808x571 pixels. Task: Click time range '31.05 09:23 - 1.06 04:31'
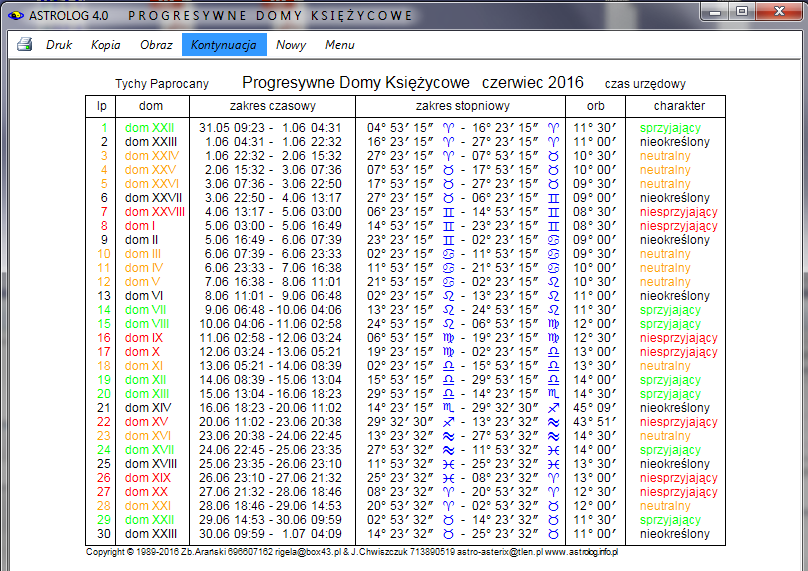(271, 128)
